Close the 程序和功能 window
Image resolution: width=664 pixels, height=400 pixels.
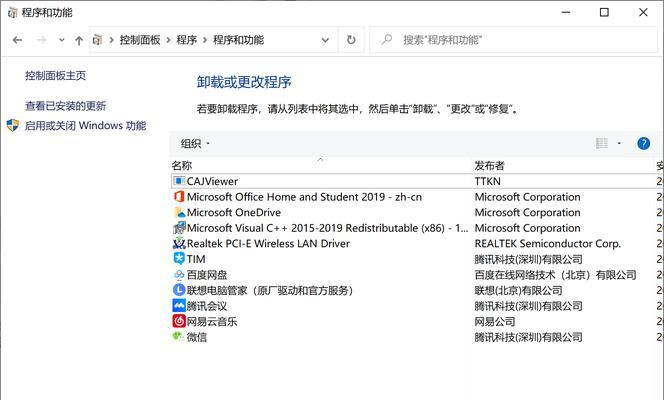coord(643,12)
